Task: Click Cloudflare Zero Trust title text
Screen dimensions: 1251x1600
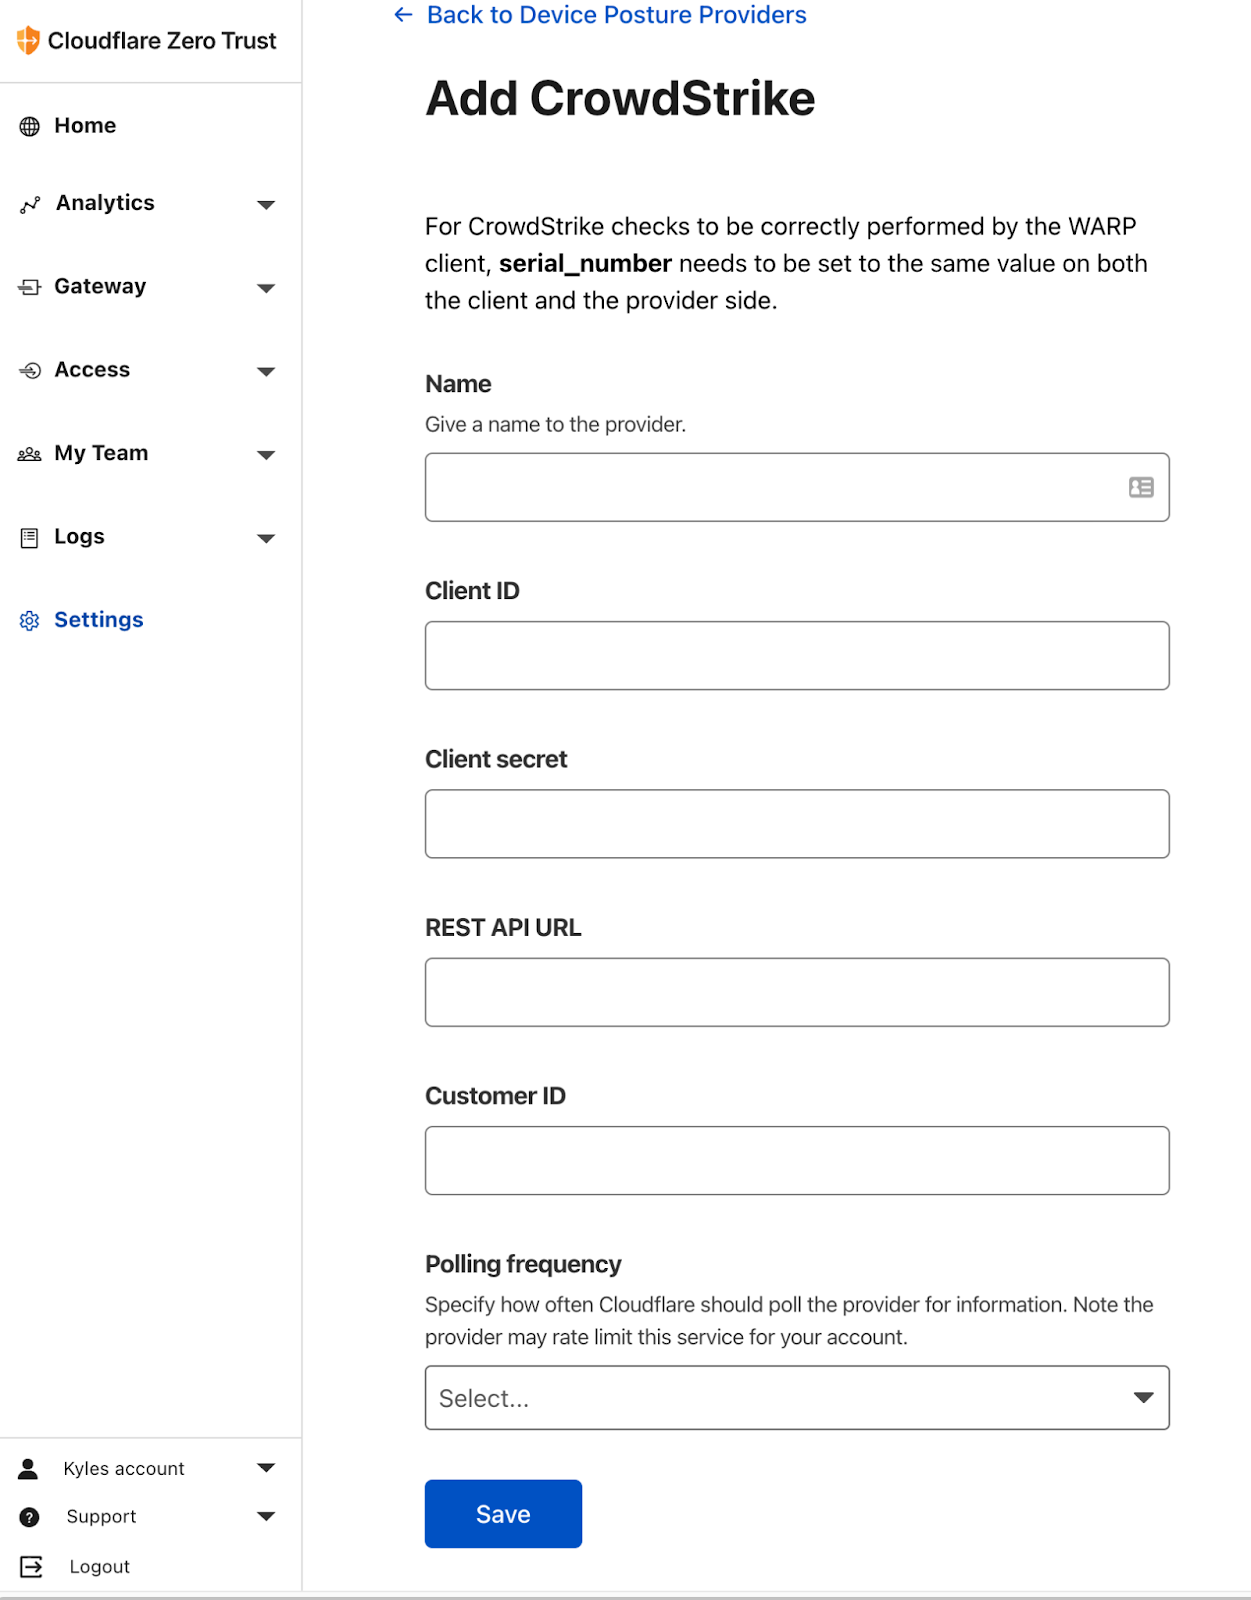Action: [x=162, y=41]
